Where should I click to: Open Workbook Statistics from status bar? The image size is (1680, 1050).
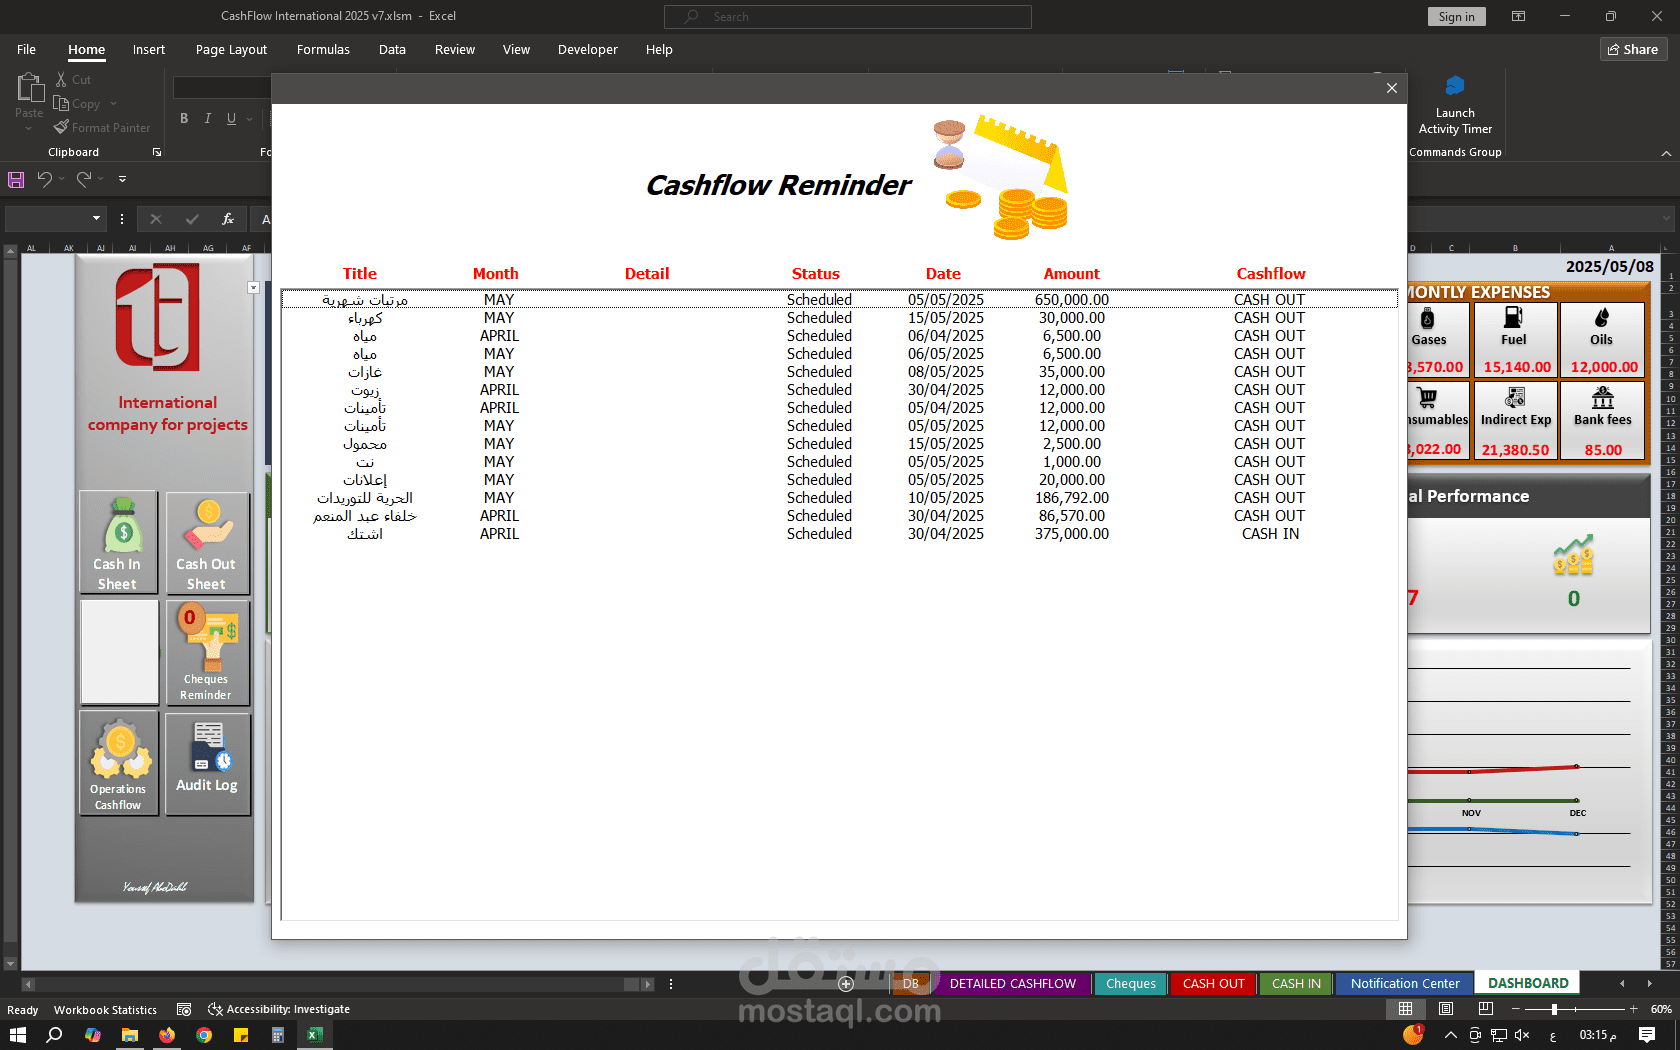pyautogui.click(x=105, y=1010)
